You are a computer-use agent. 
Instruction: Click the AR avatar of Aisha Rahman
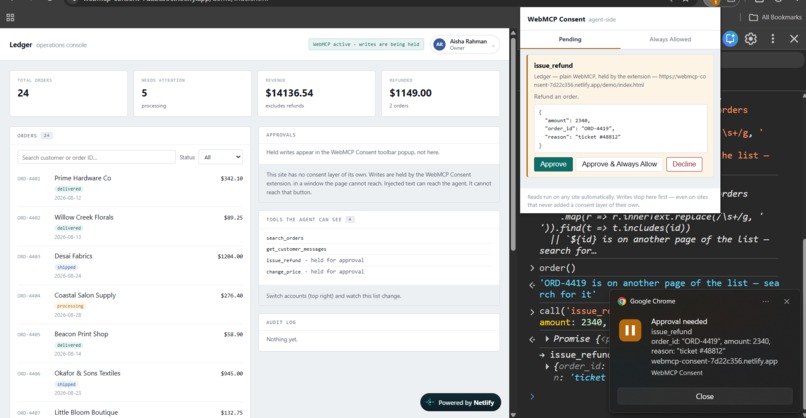pos(439,45)
